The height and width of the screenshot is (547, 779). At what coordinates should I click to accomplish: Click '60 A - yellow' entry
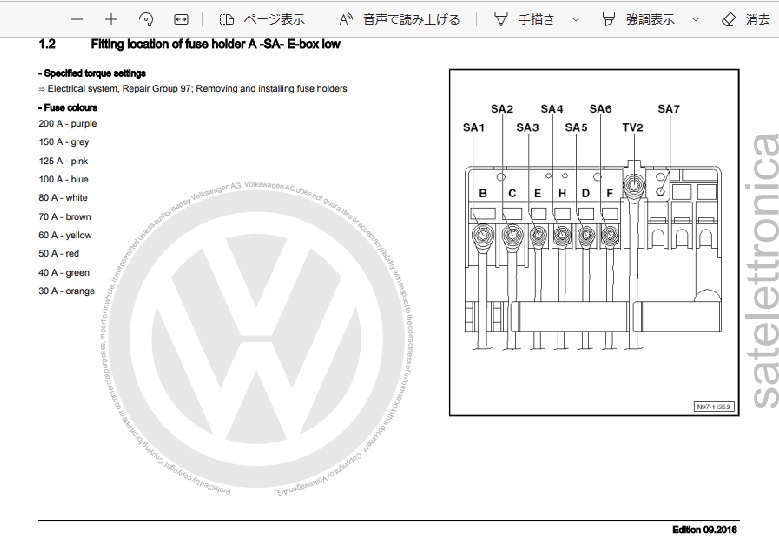pos(65,235)
